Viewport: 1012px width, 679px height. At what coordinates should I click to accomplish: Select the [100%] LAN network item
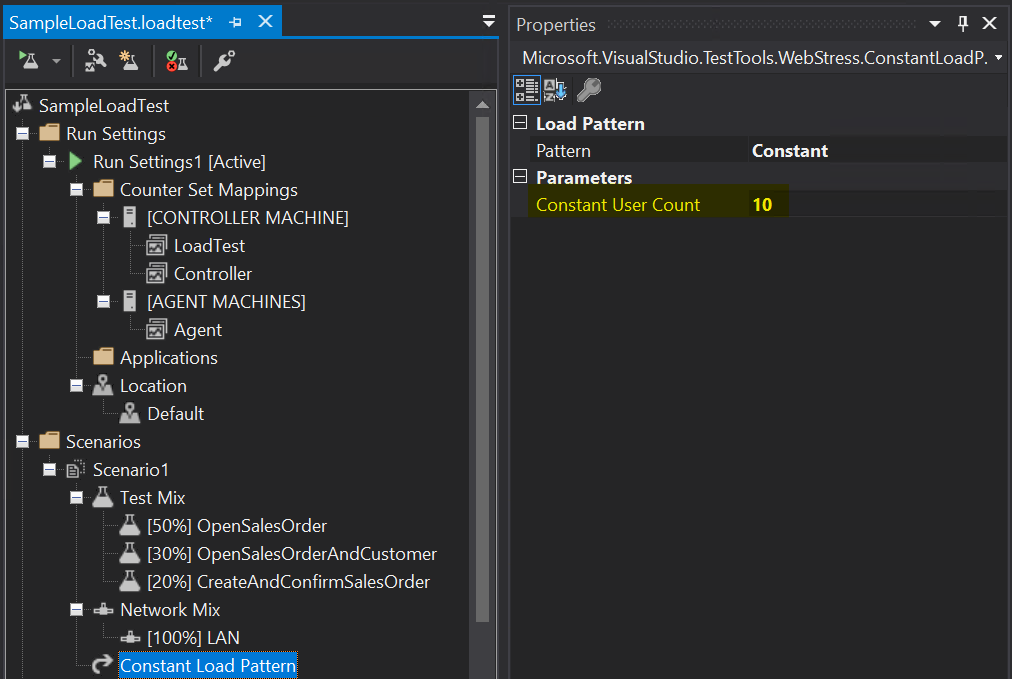[x=193, y=638]
